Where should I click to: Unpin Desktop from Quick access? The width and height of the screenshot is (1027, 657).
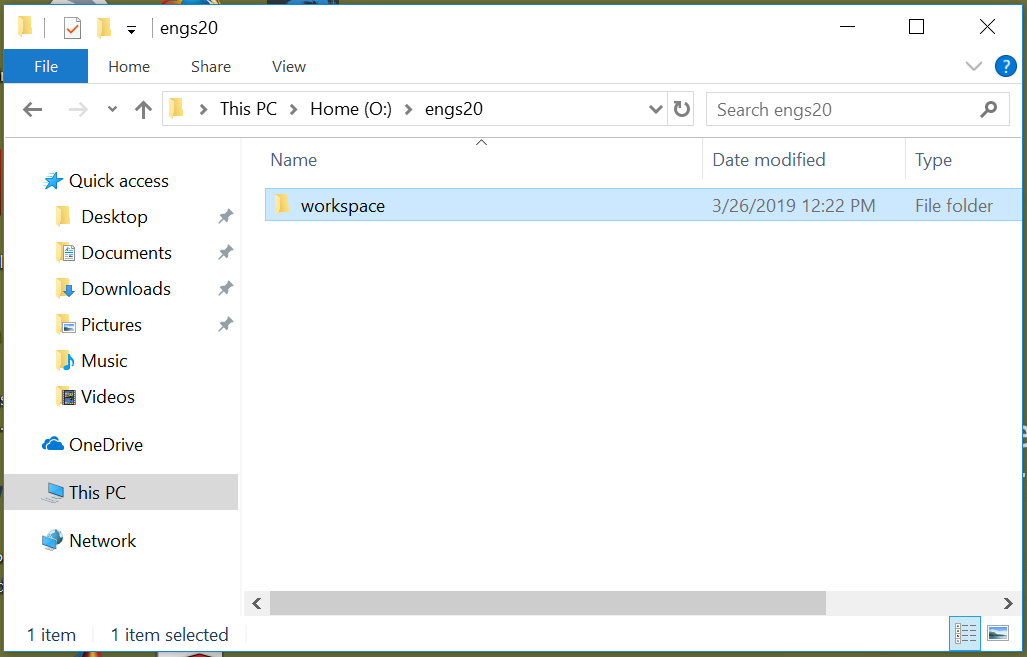coord(225,216)
